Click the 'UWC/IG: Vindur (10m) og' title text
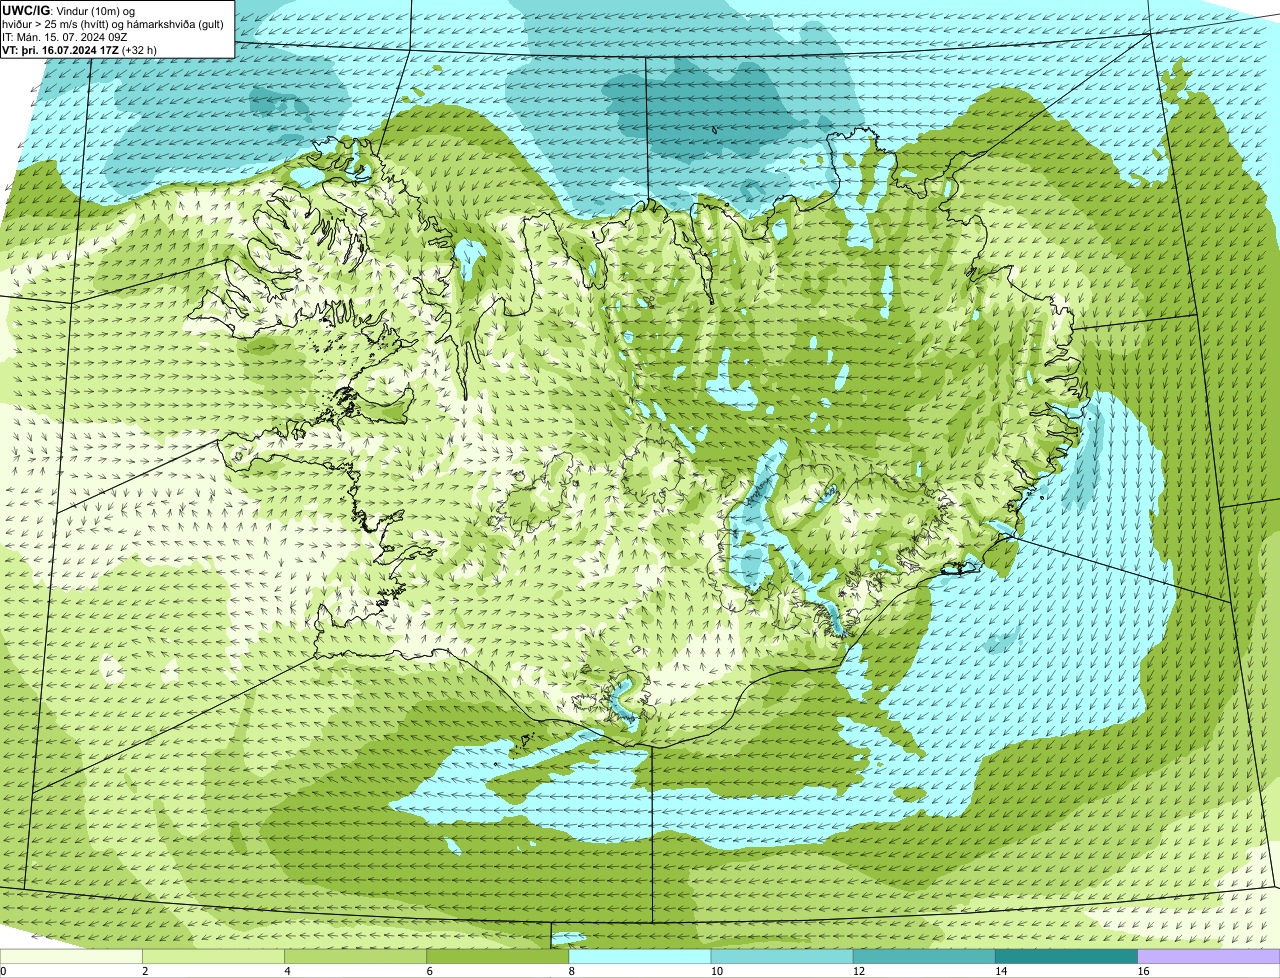This screenshot has width=1280, height=978. pos(68,10)
